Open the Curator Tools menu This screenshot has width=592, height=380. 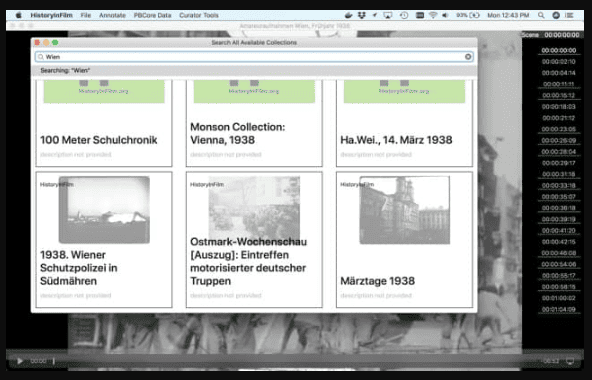click(199, 15)
